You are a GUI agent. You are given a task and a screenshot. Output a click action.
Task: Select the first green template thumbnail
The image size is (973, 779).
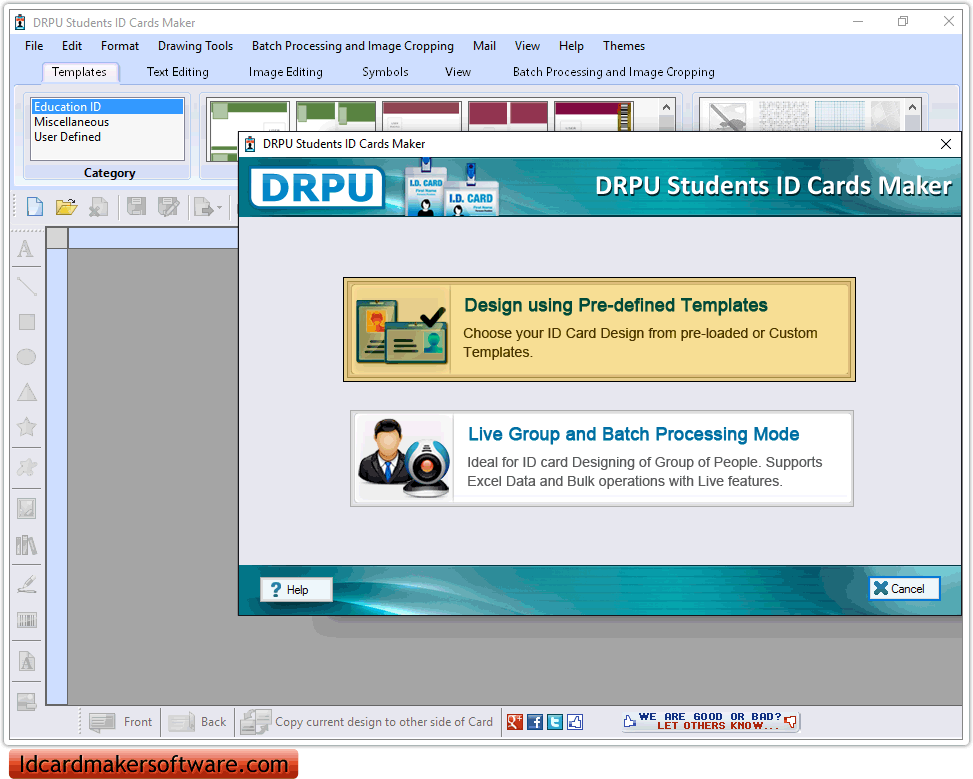click(x=249, y=116)
